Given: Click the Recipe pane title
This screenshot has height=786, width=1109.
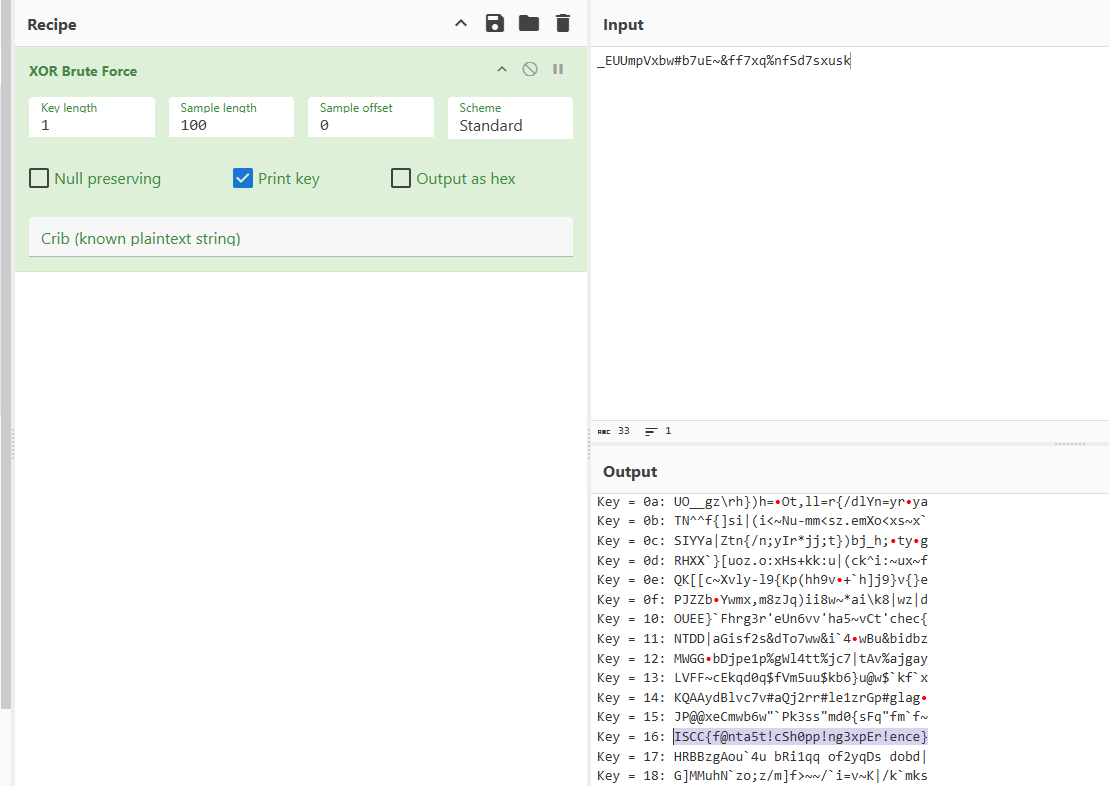Looking at the screenshot, I should click(x=52, y=24).
